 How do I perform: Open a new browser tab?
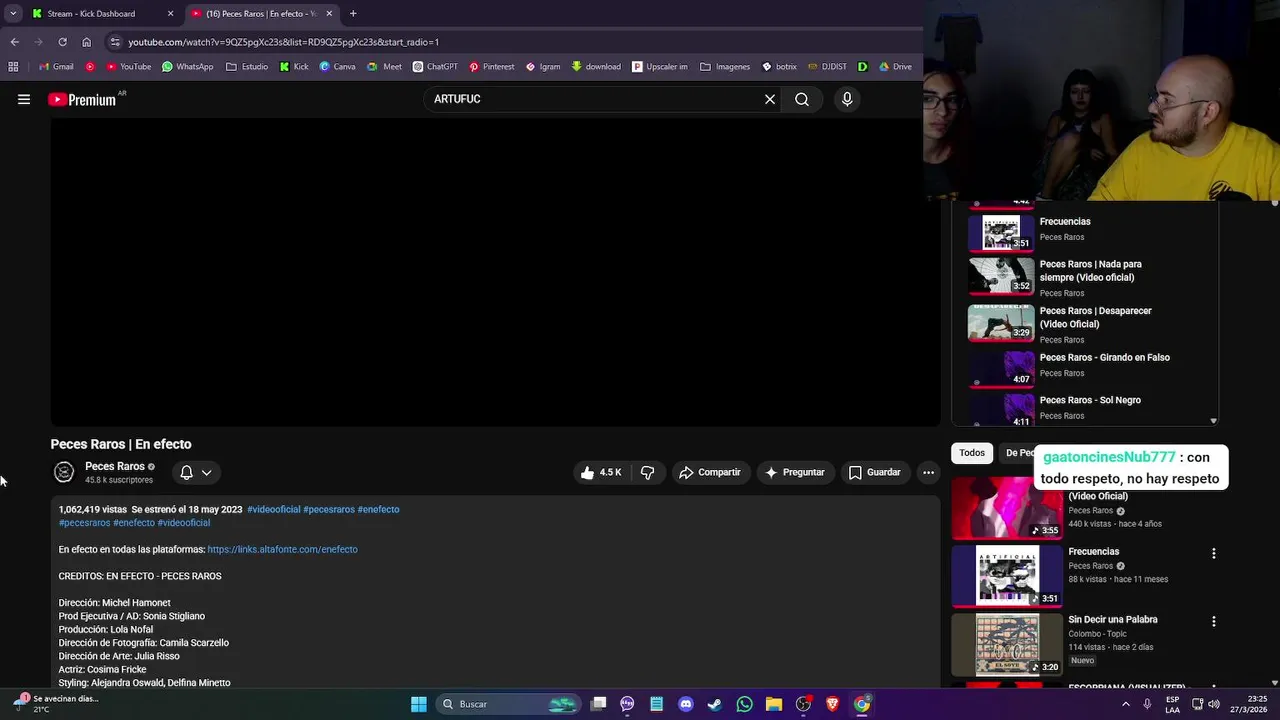click(x=353, y=14)
